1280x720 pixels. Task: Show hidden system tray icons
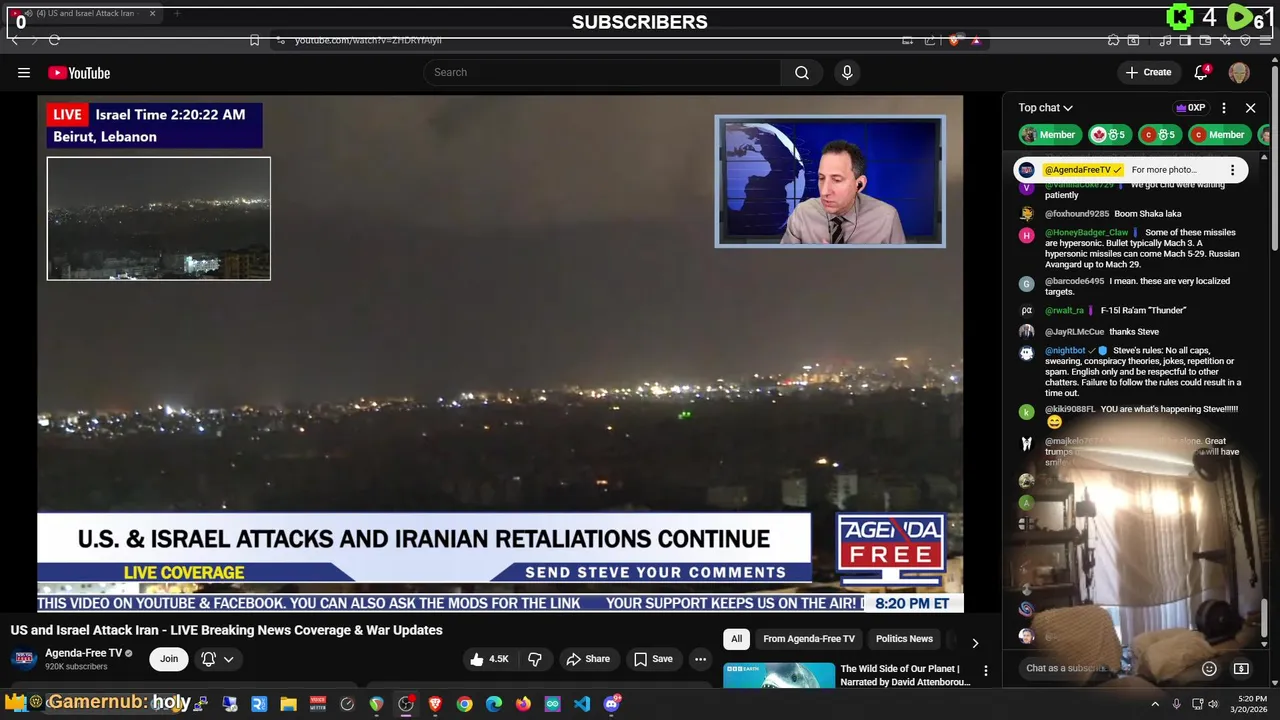(x=1155, y=704)
